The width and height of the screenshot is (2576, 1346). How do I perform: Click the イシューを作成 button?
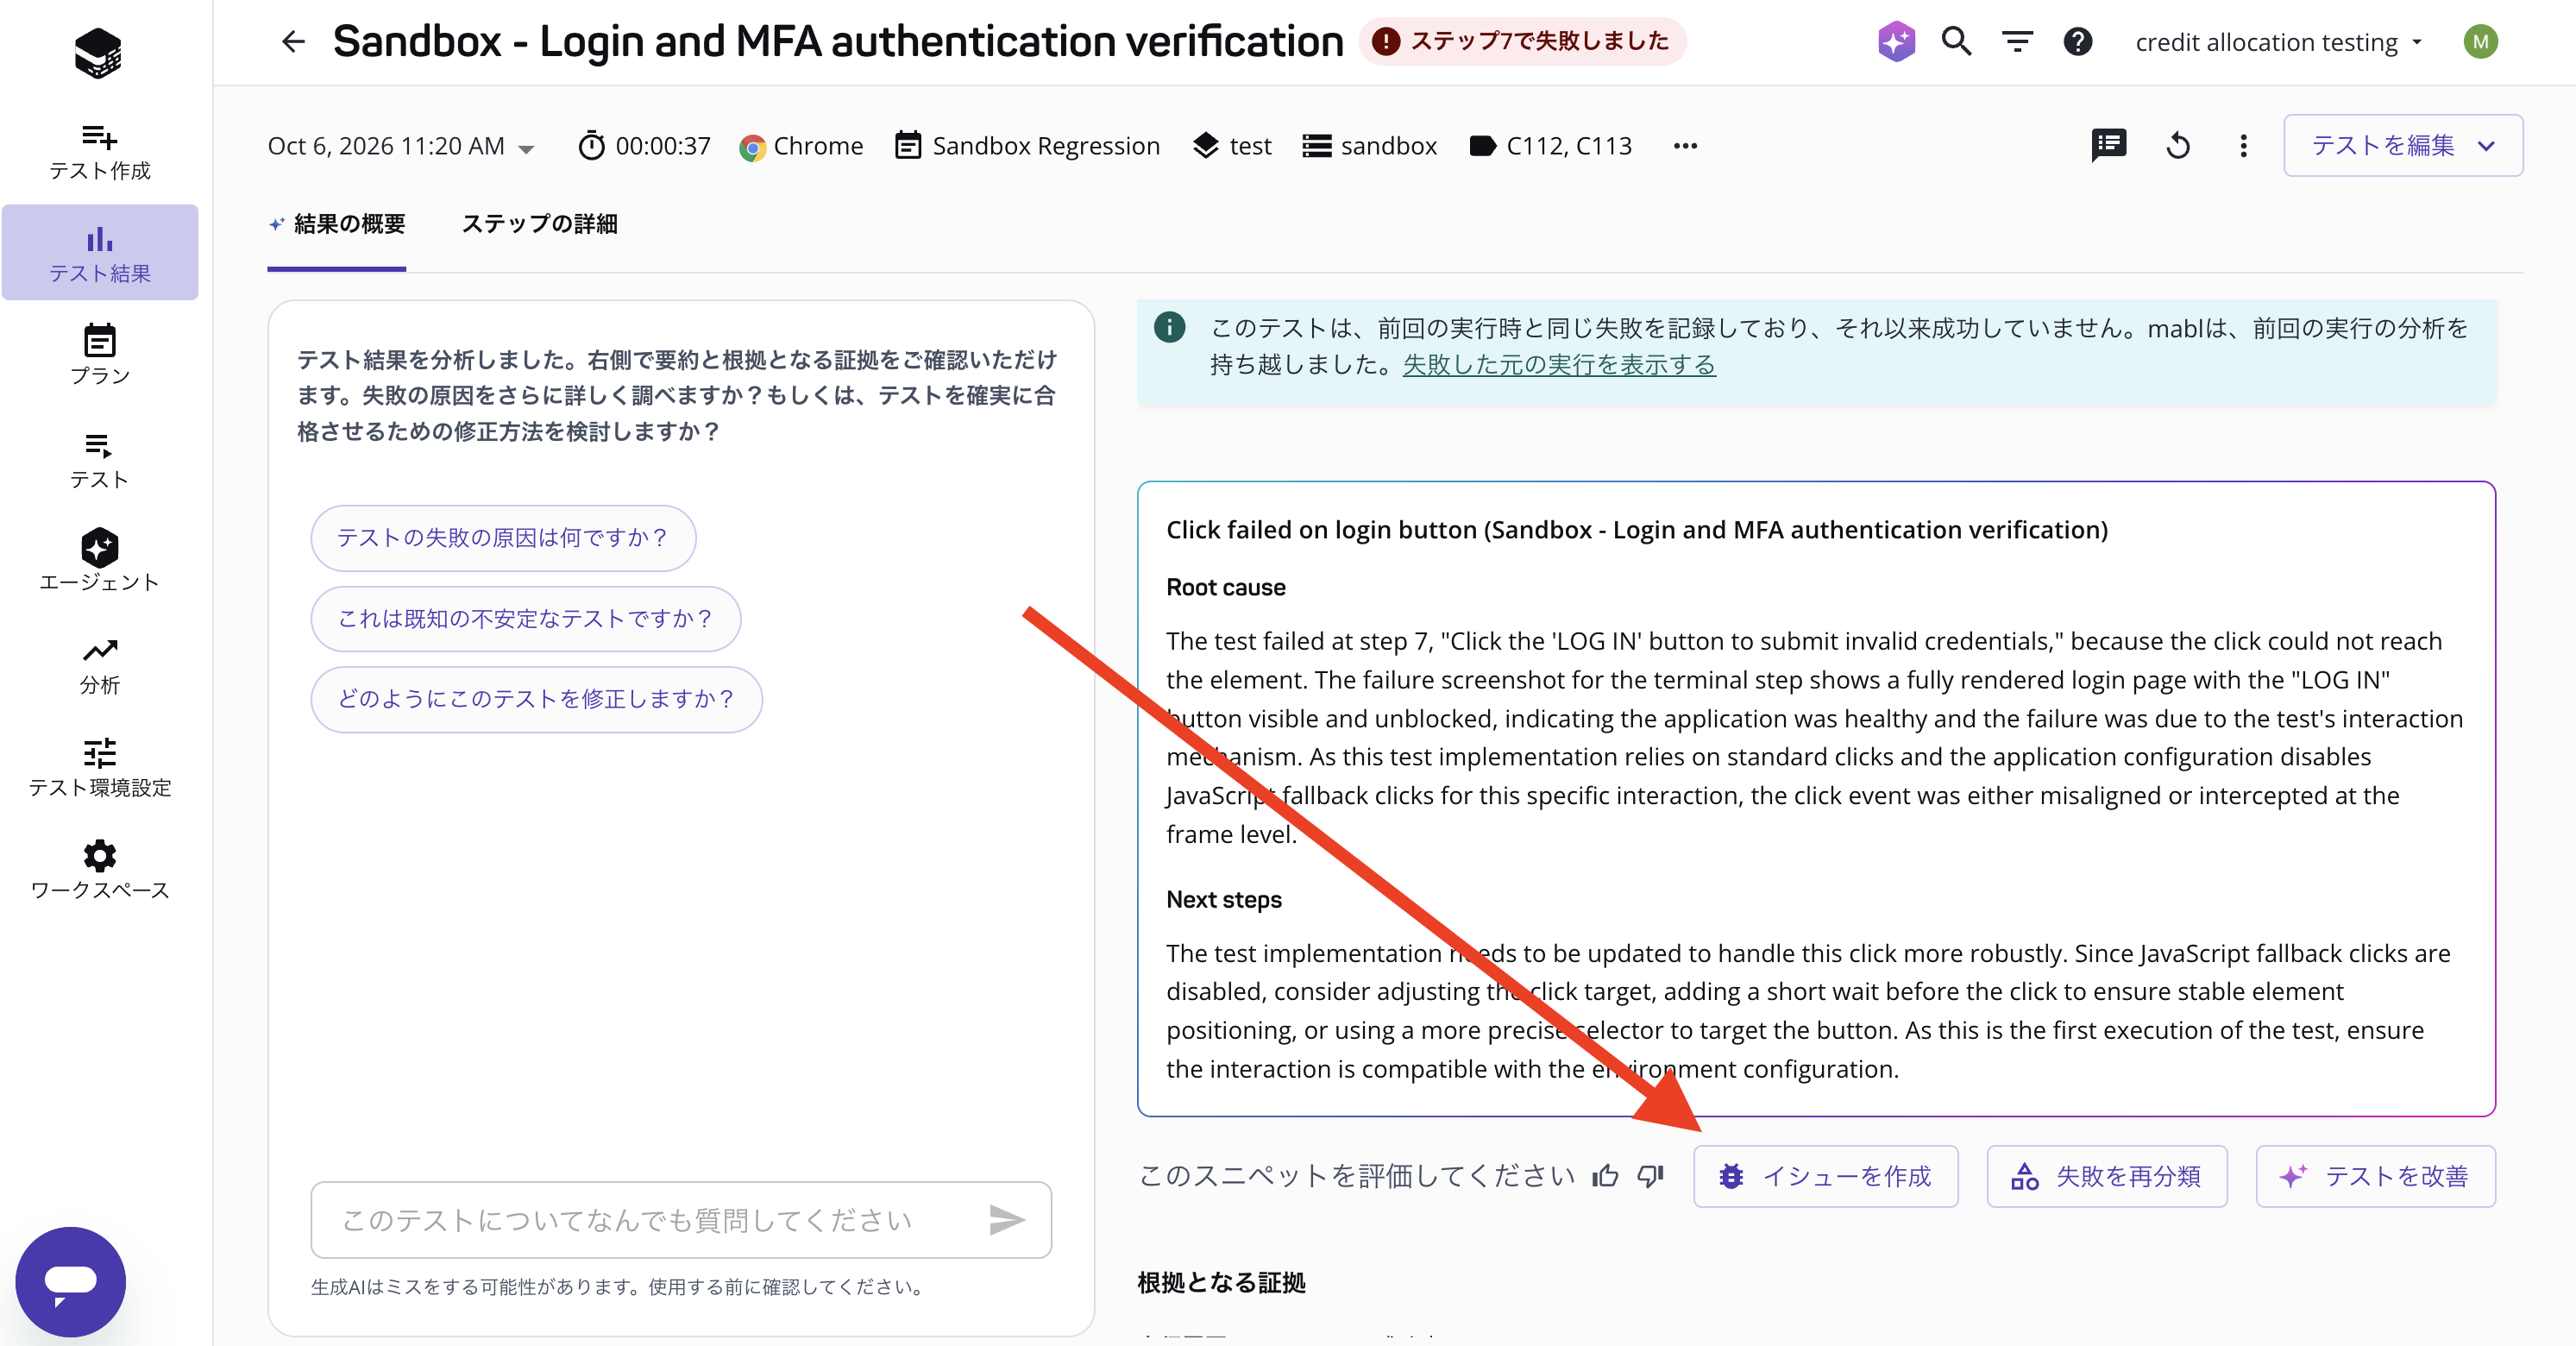point(1825,1176)
